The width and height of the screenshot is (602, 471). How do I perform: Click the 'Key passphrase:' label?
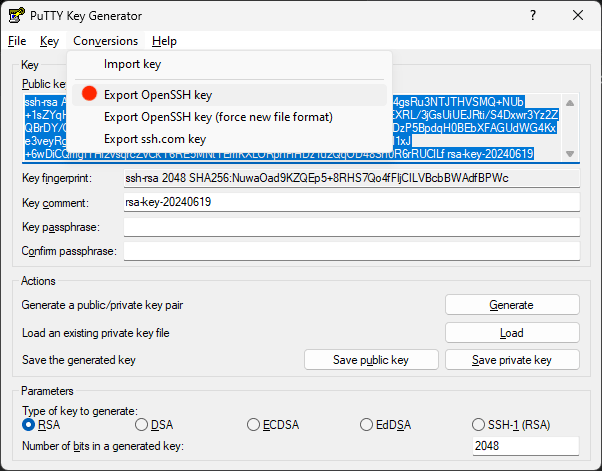pyautogui.click(x=61, y=227)
